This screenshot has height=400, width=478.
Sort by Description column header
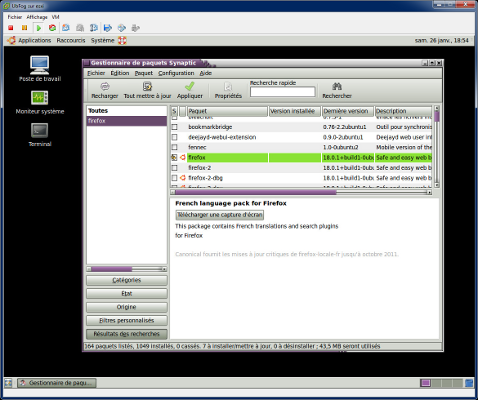point(403,111)
